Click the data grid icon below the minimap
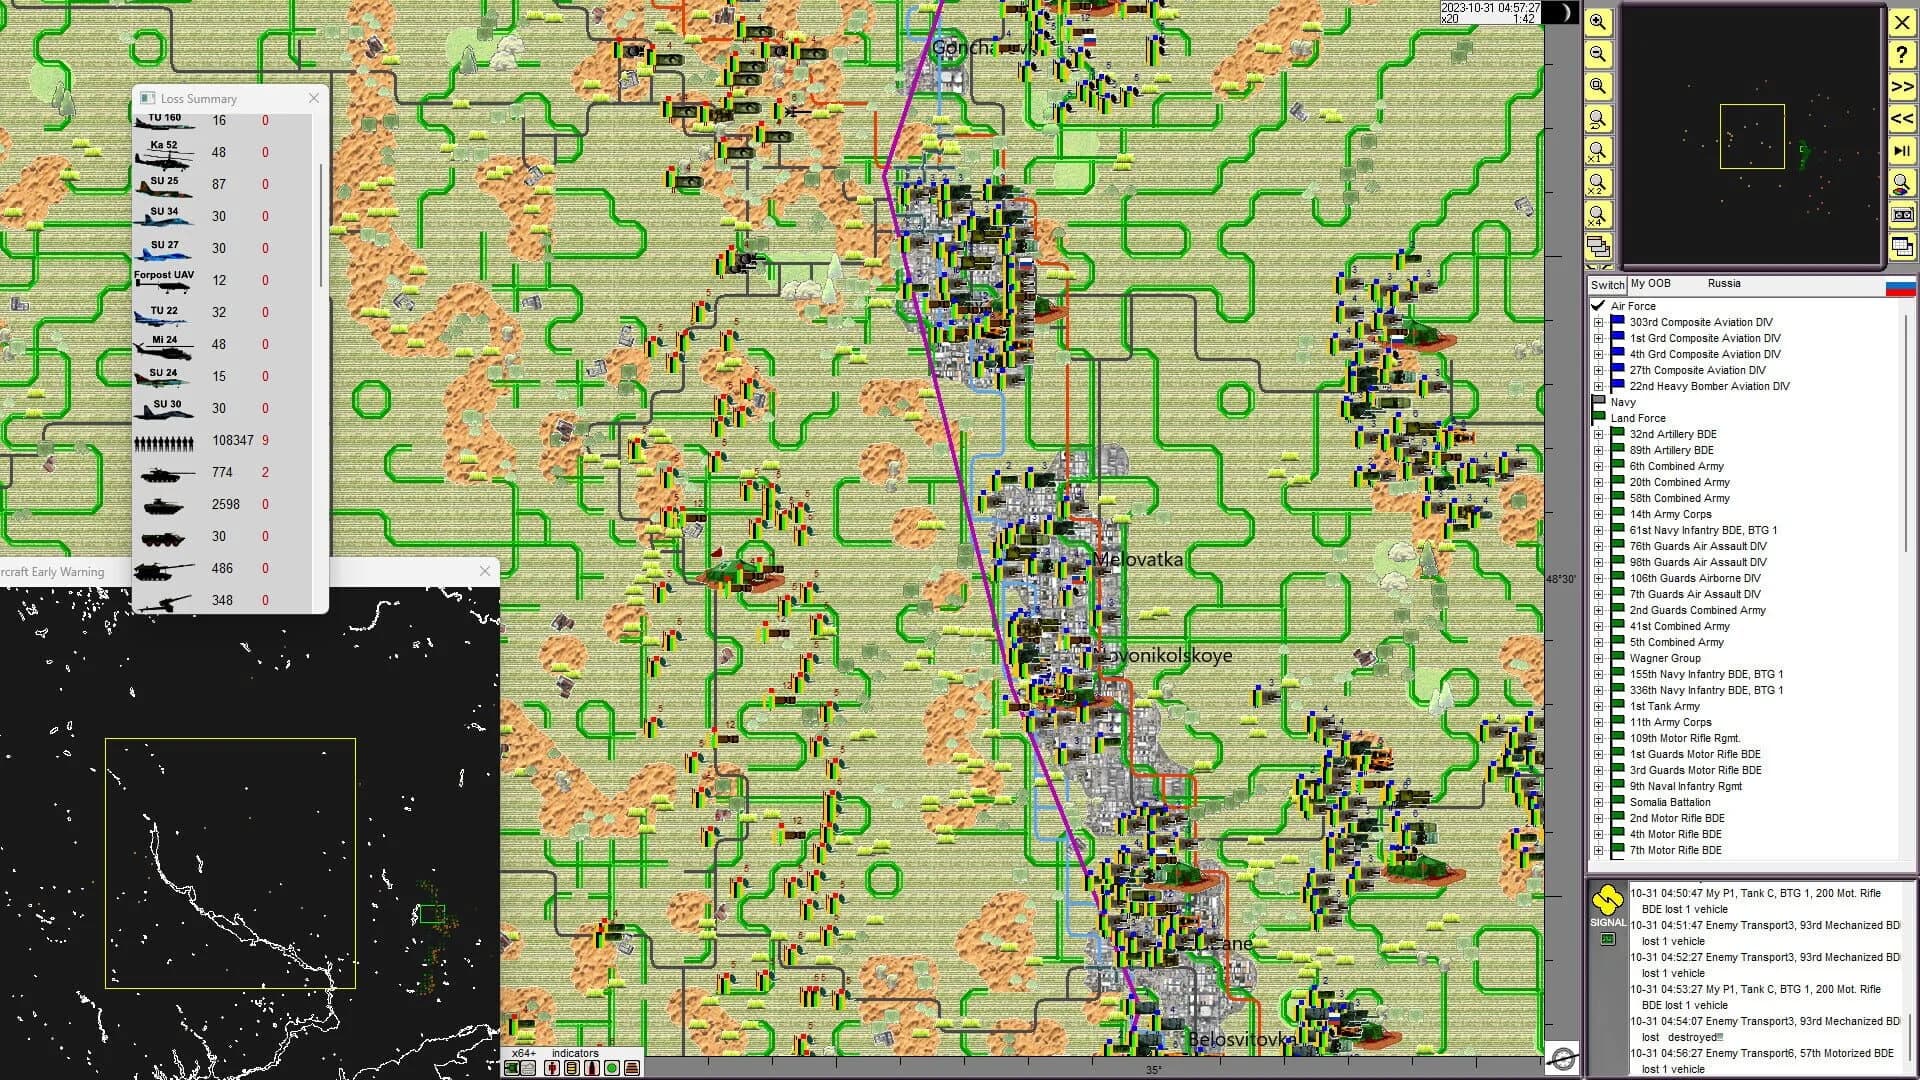Screen dimensions: 1920x1080 1901,246
